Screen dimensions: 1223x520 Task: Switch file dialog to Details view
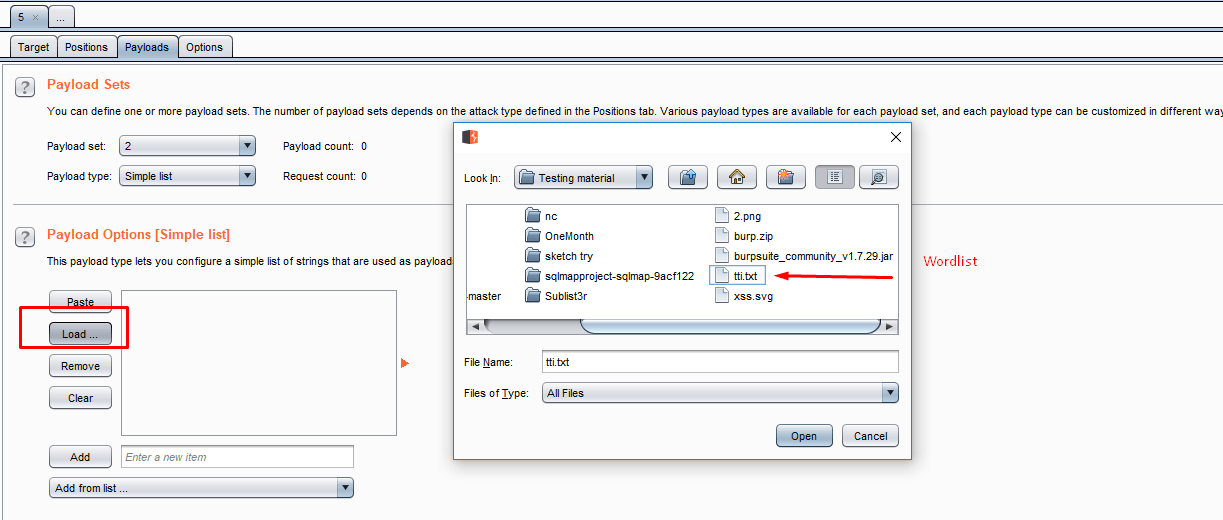(x=879, y=177)
